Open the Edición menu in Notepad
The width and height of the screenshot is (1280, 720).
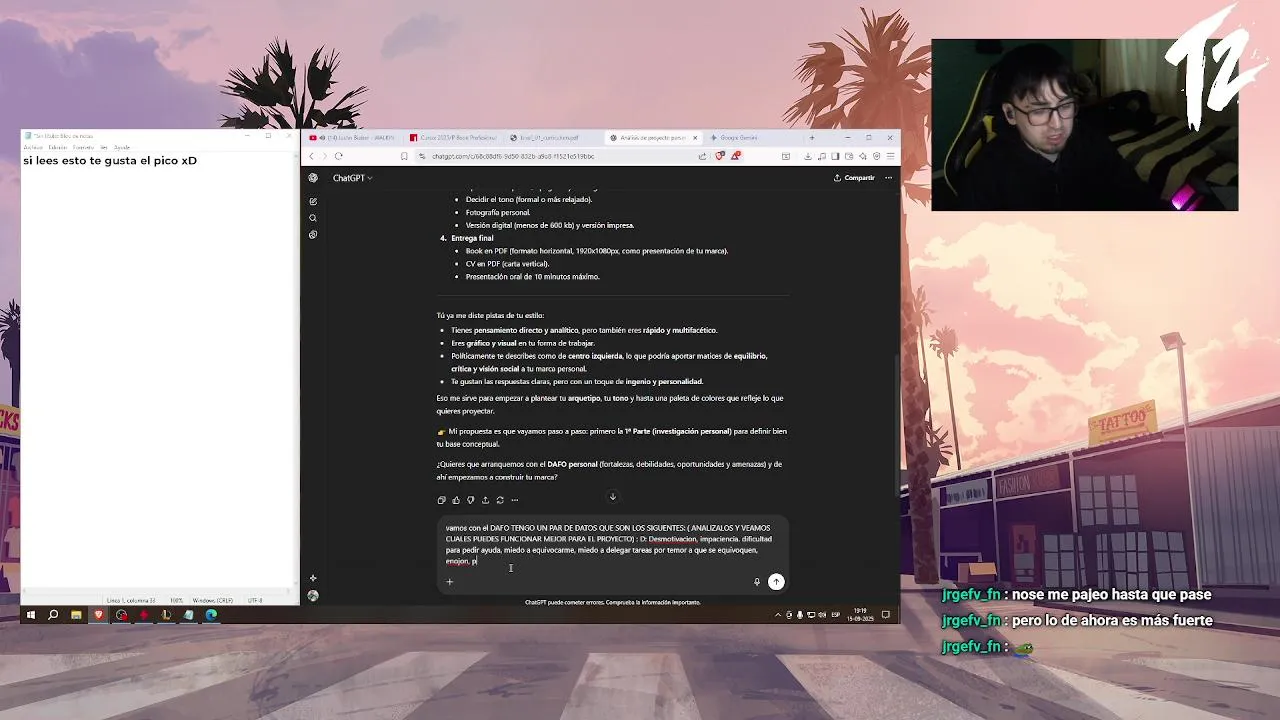(x=58, y=148)
